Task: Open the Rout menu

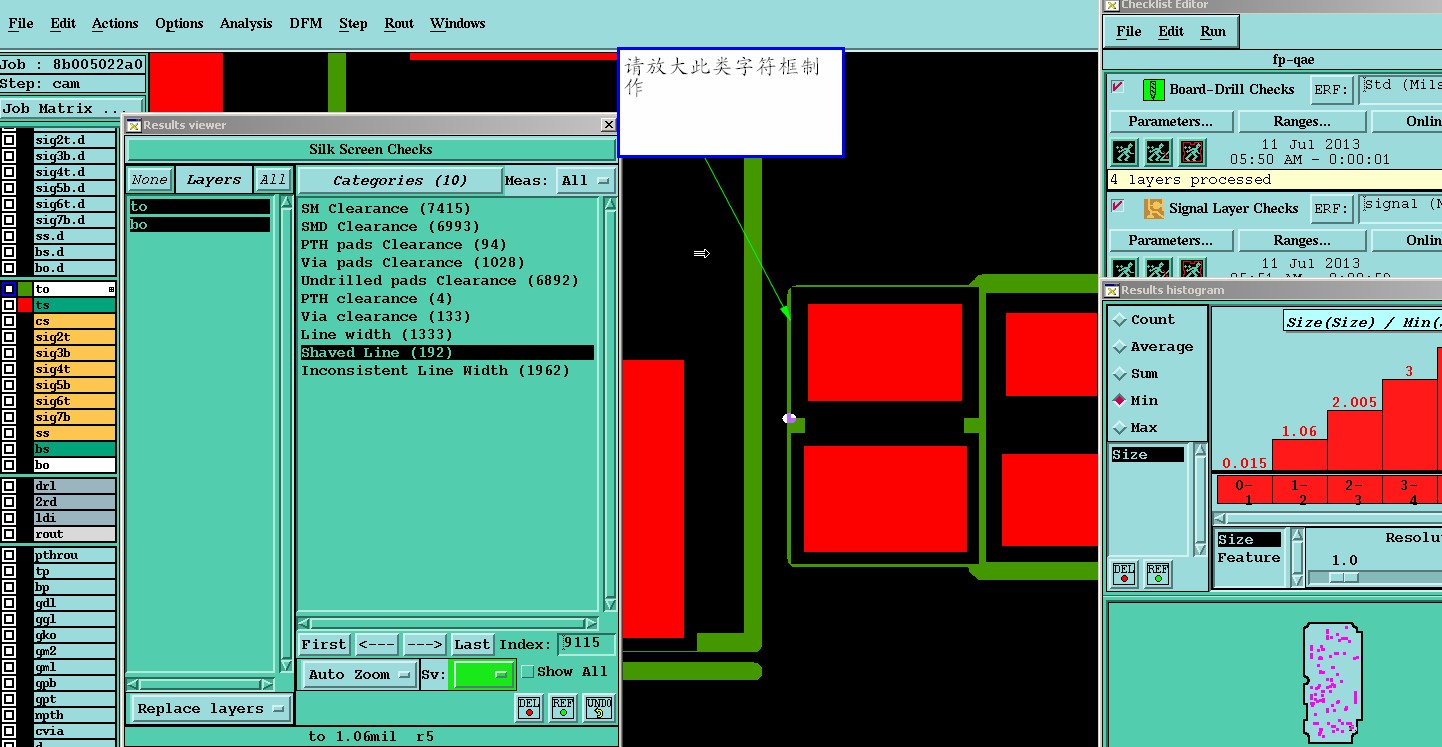Action: tap(399, 23)
